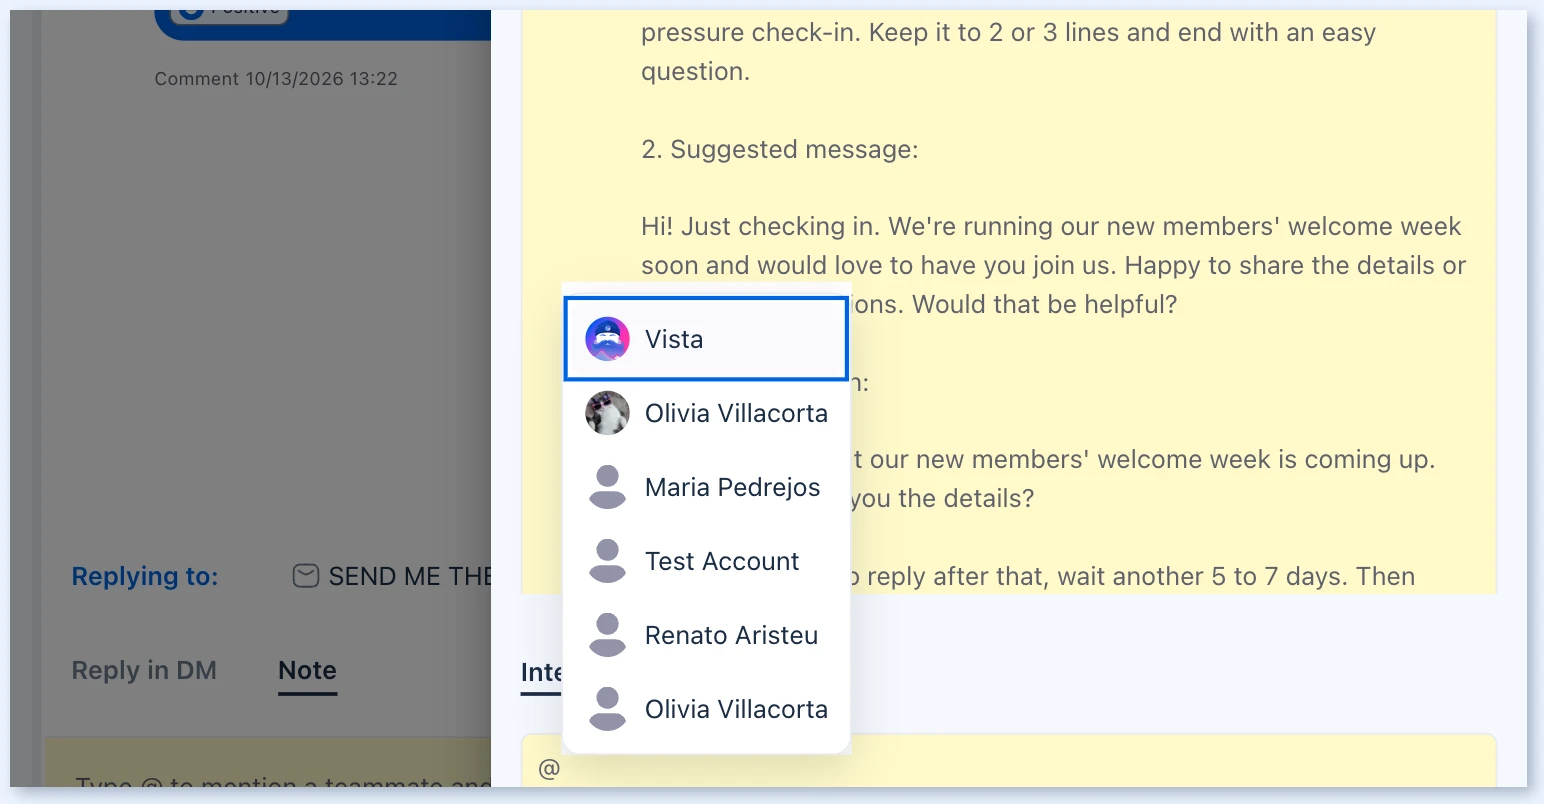This screenshot has width=1544, height=804.
Task: Mention Maria Pedrejos
Action: 706,487
